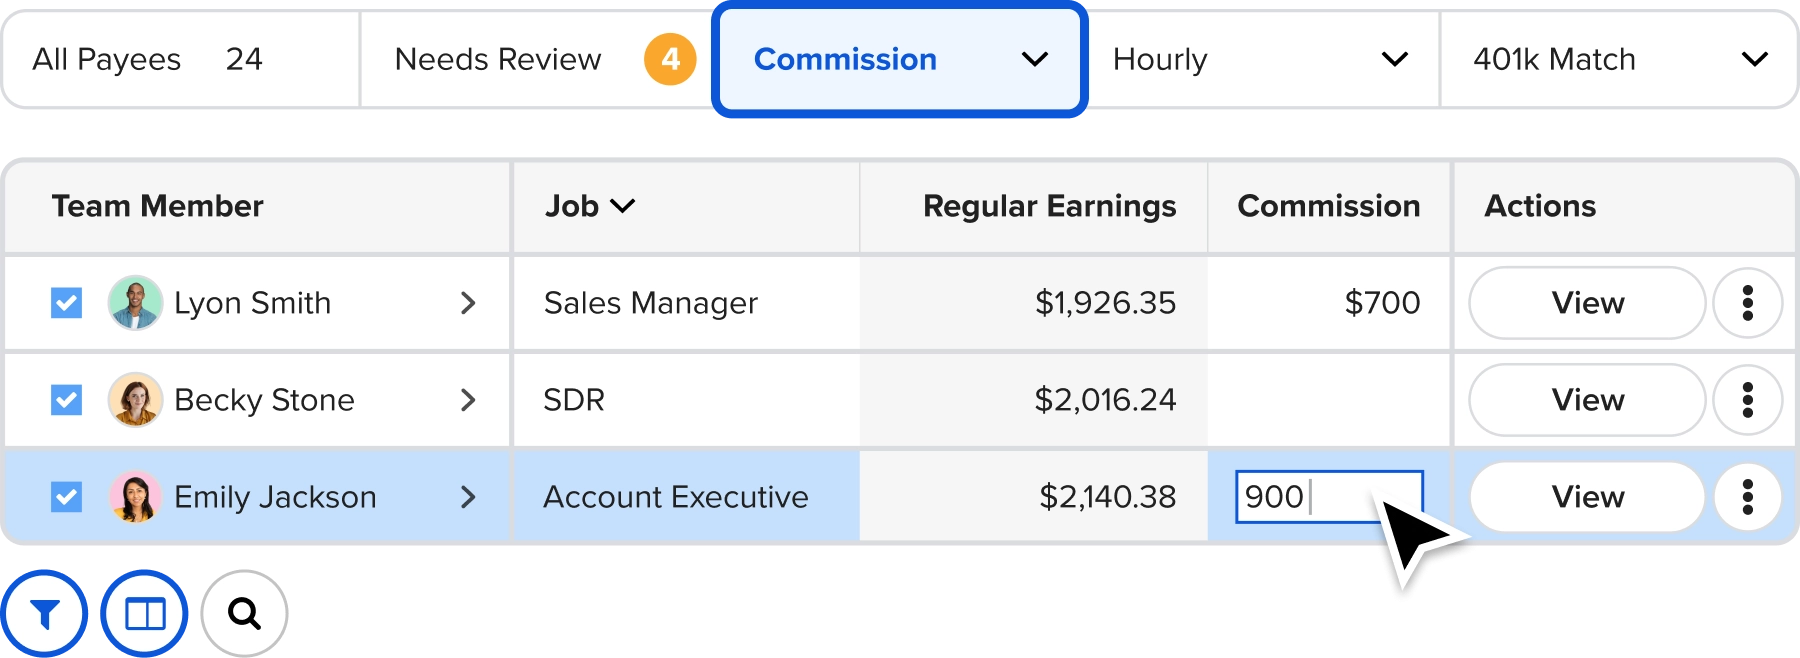The image size is (1800, 658).
Task: Click the Needs Review count badge
Action: point(670,59)
